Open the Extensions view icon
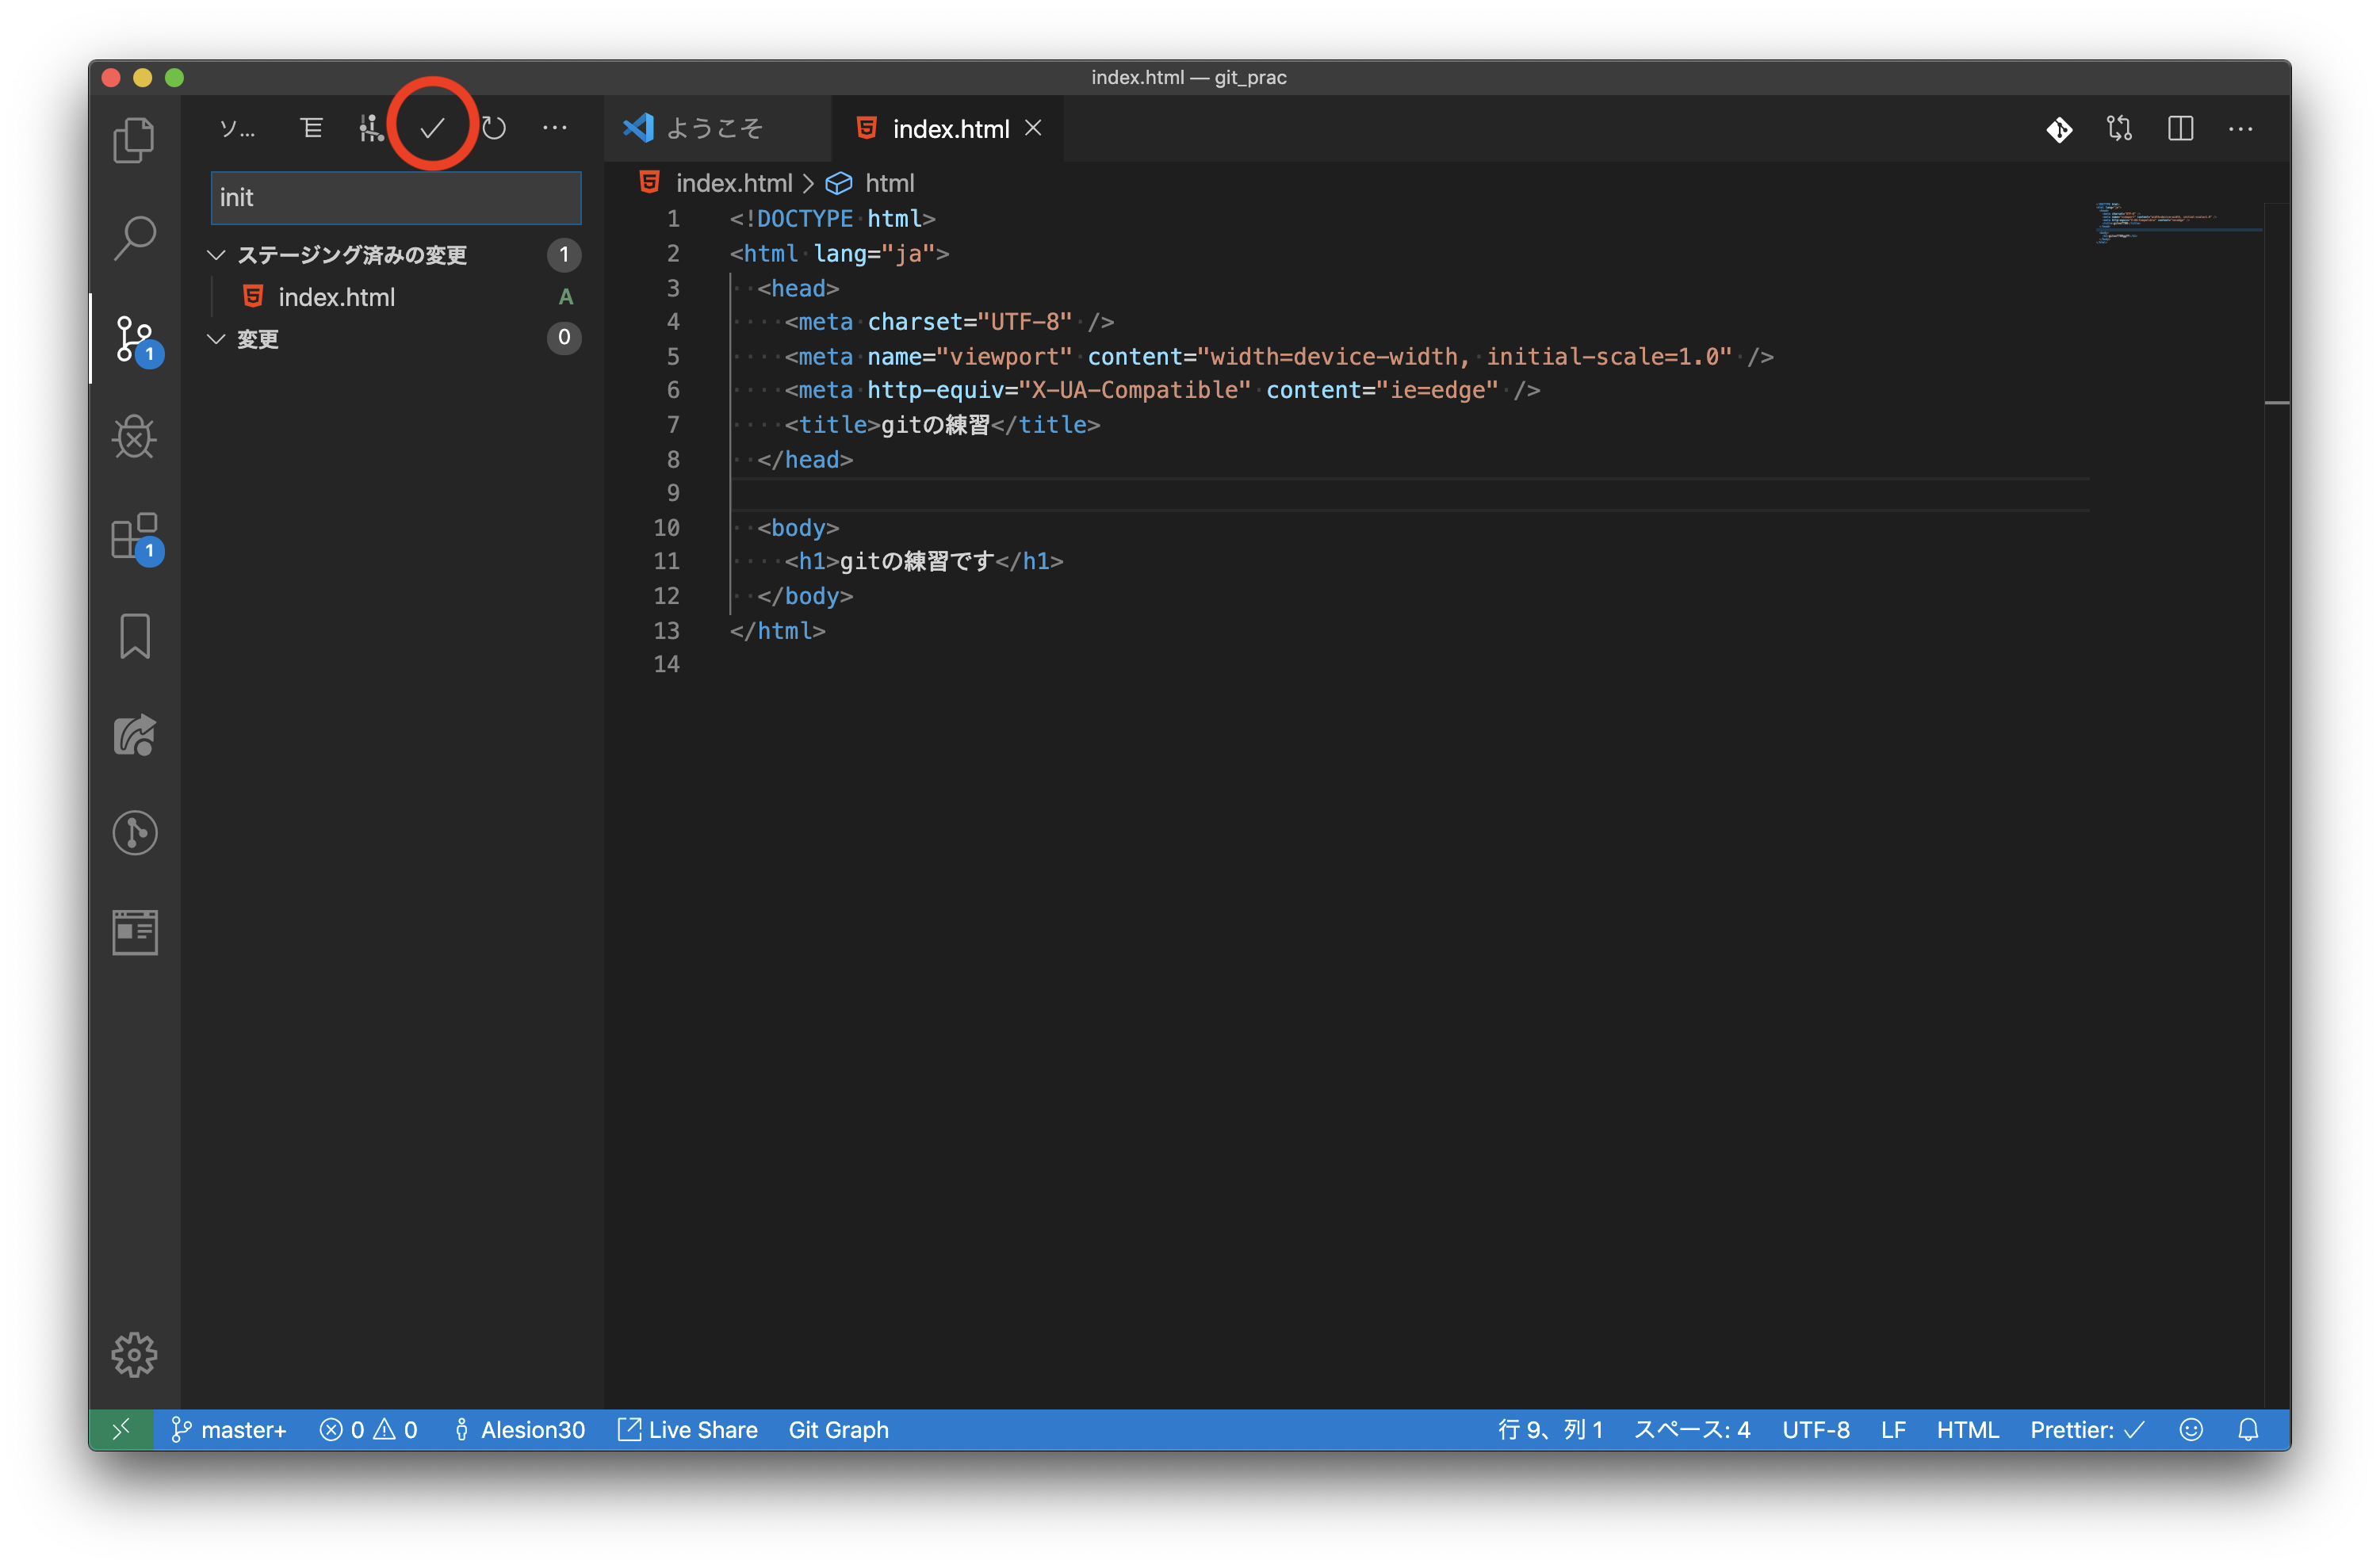The height and width of the screenshot is (1568, 2380). (134, 537)
